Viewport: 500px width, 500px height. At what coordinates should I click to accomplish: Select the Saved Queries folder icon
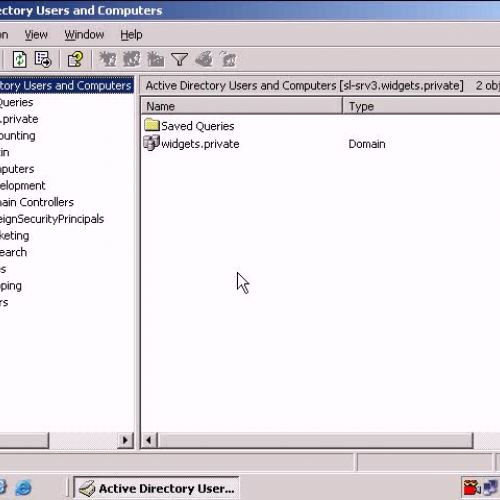(x=152, y=125)
